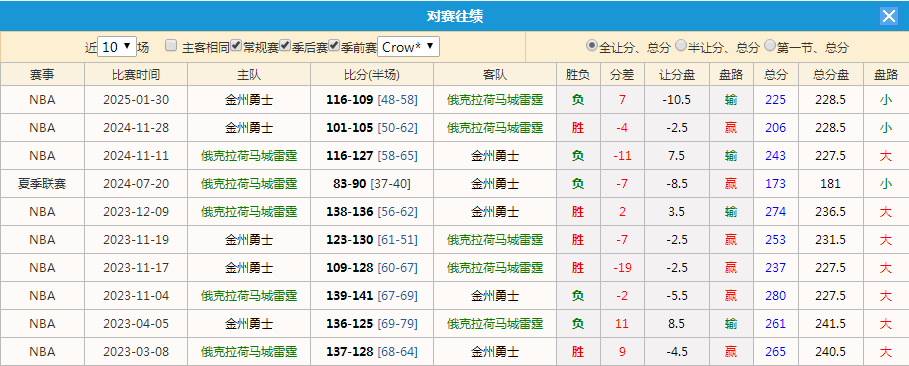Image resolution: width=909 pixels, height=366 pixels.
Task: Select the 第一节、总分 radio button
Action: (x=770, y=45)
